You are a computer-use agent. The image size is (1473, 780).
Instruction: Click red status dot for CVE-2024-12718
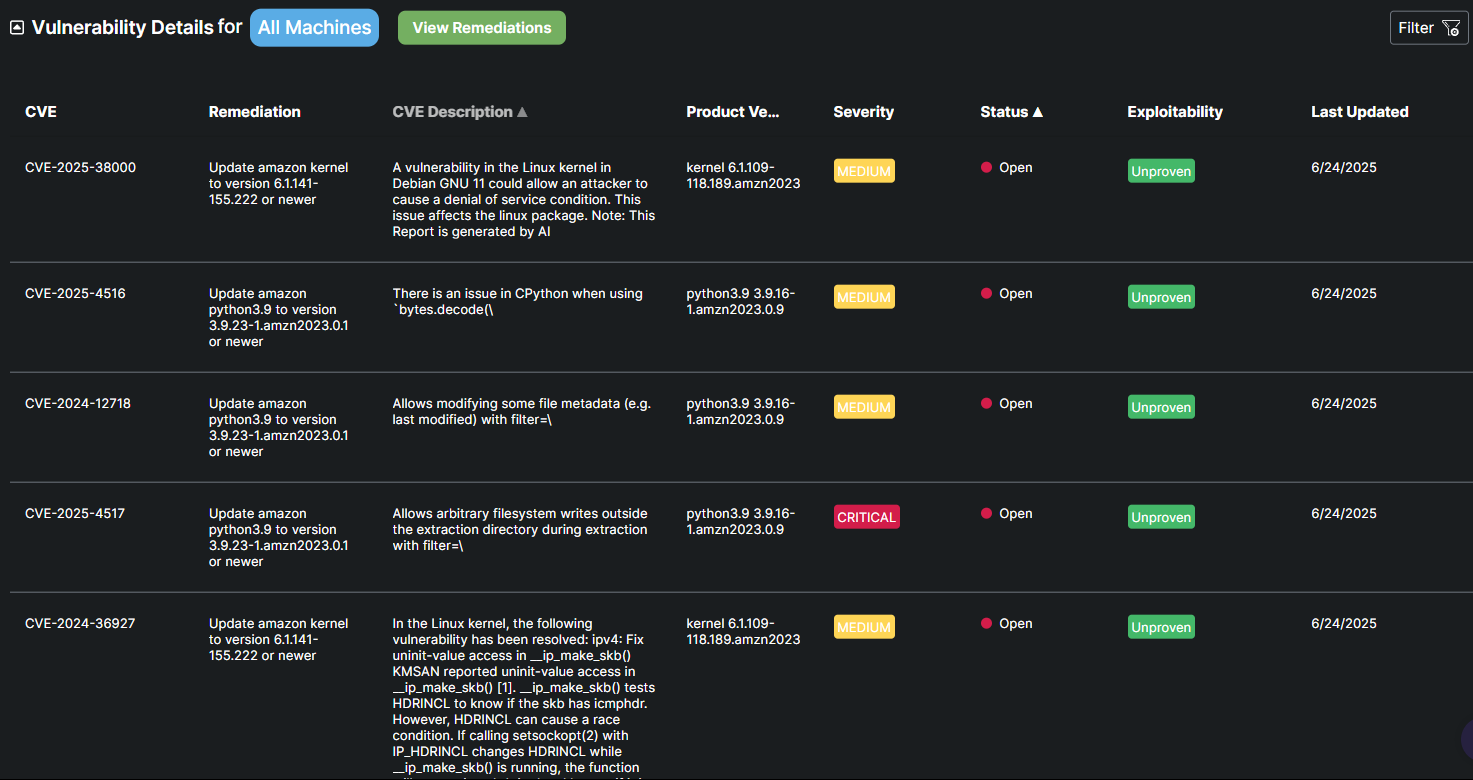pyautogui.click(x=987, y=404)
